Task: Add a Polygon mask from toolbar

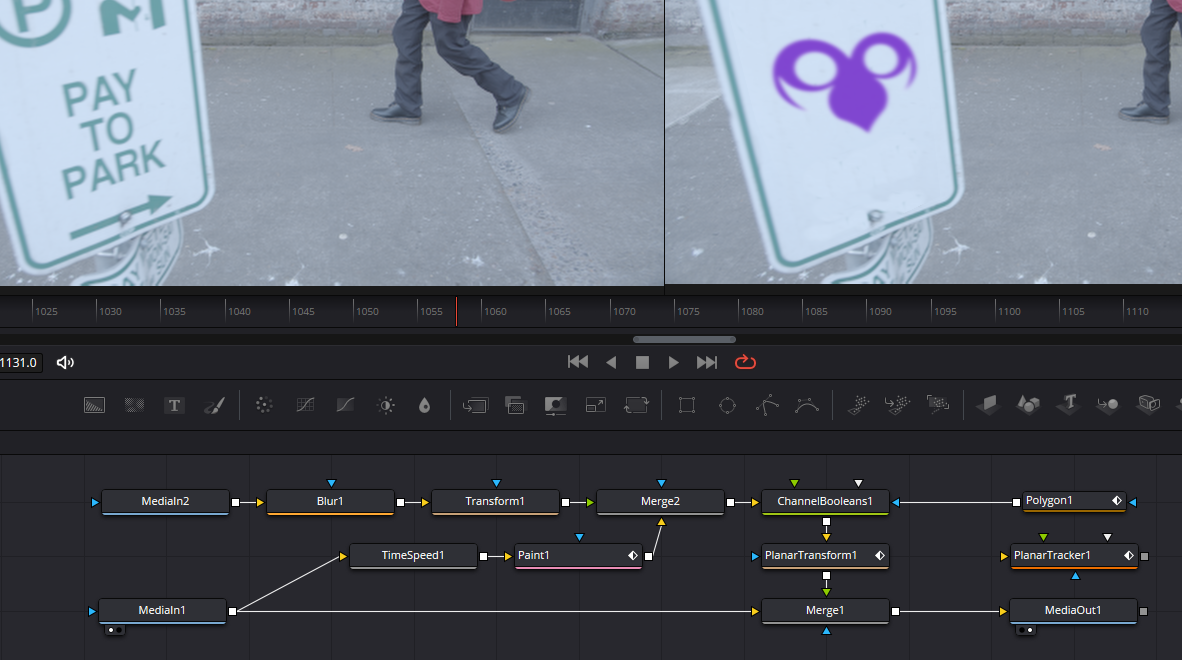Action: coord(767,405)
